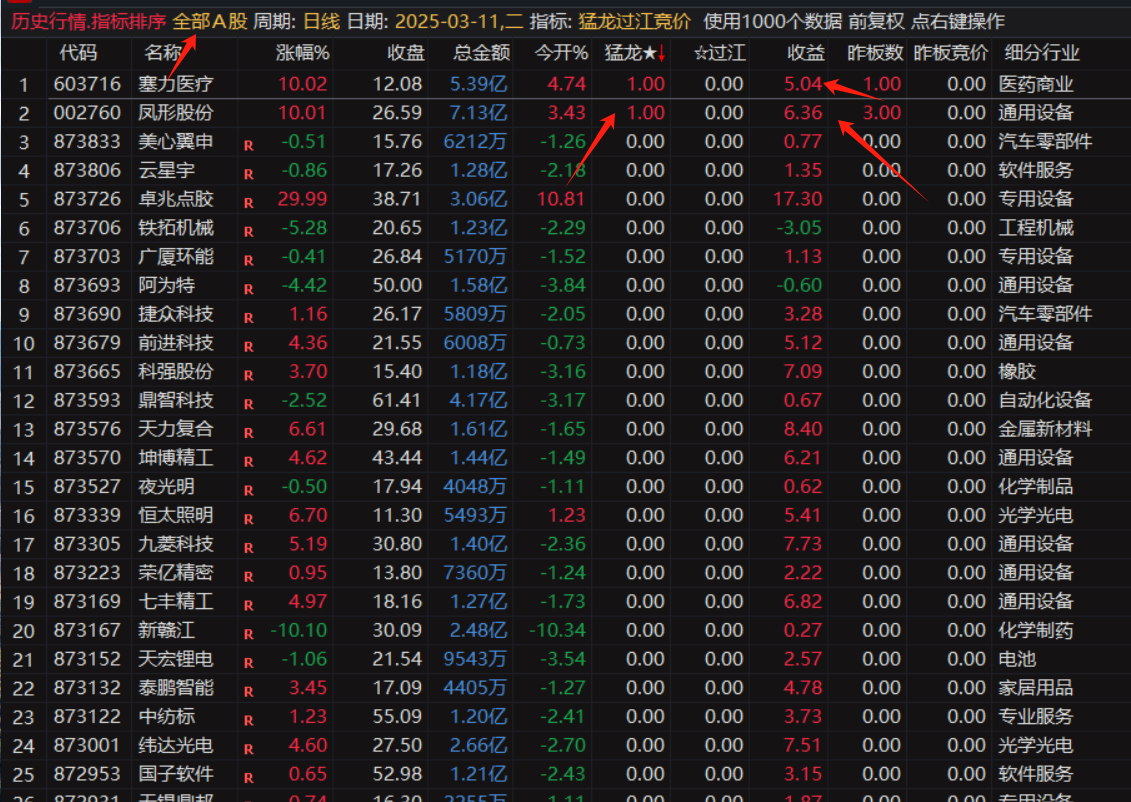Viewport: 1131px width, 802px height.
Task: Click stock code 873726 in the list
Action: (x=87, y=199)
